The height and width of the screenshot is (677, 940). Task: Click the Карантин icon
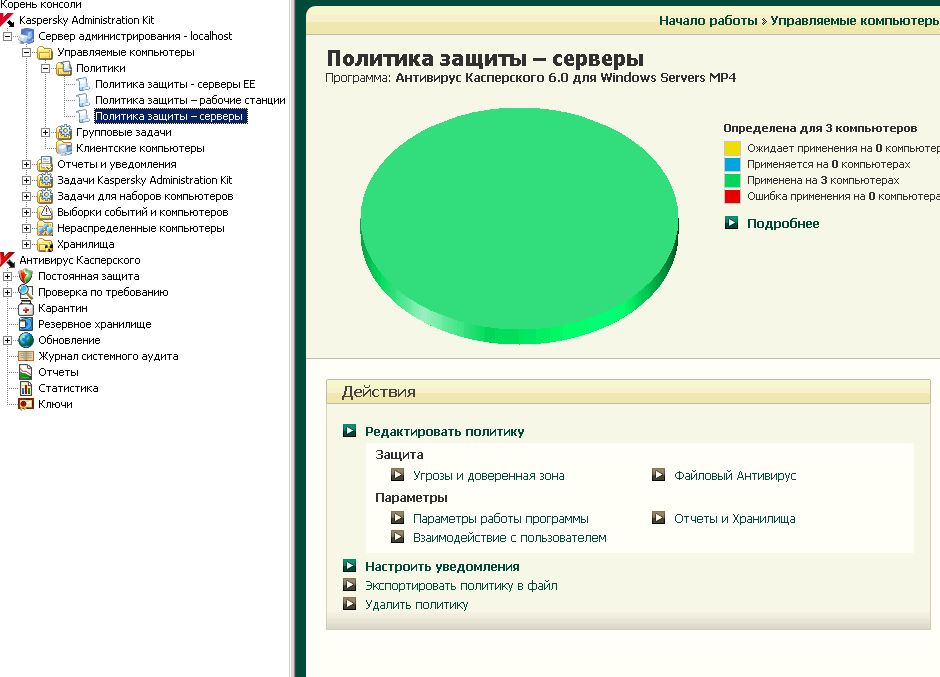(x=26, y=308)
